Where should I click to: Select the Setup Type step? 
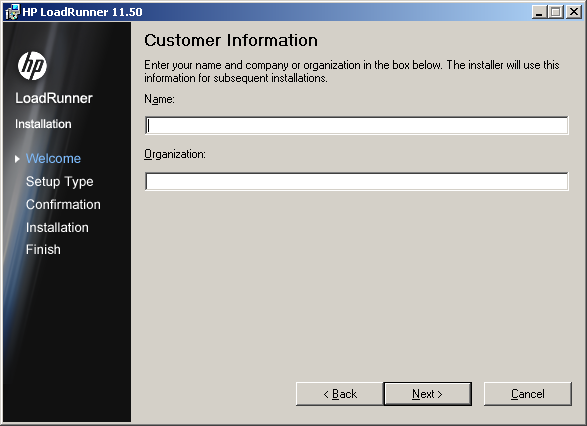(60, 182)
